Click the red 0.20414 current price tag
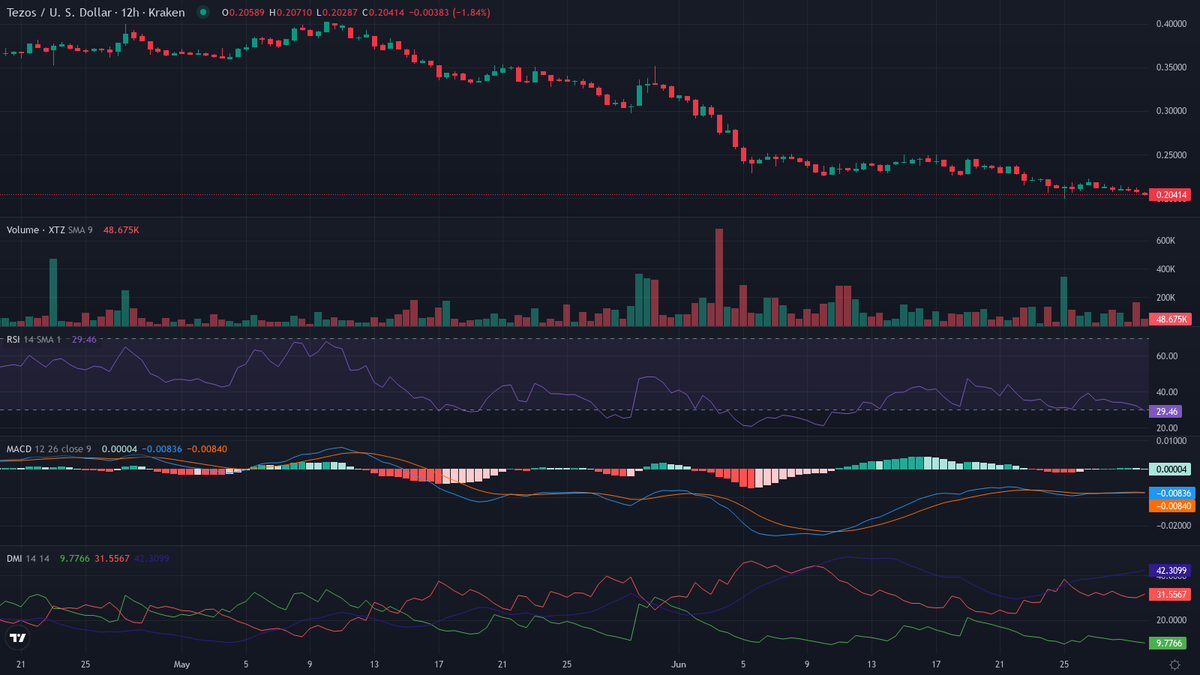Viewport: 1200px width, 675px height. pos(1169,195)
